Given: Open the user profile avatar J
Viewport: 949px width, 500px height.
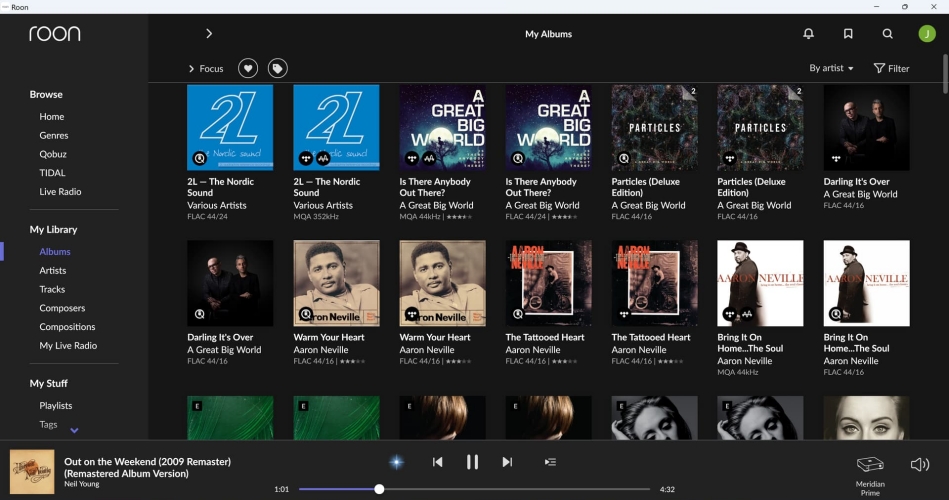Looking at the screenshot, I should click(x=927, y=34).
